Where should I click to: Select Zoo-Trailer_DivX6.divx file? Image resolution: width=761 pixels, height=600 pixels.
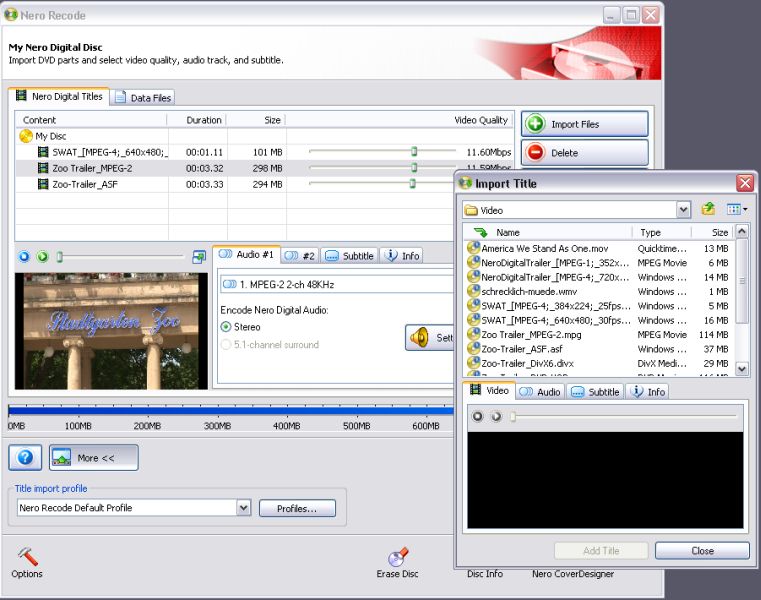(x=598, y=363)
